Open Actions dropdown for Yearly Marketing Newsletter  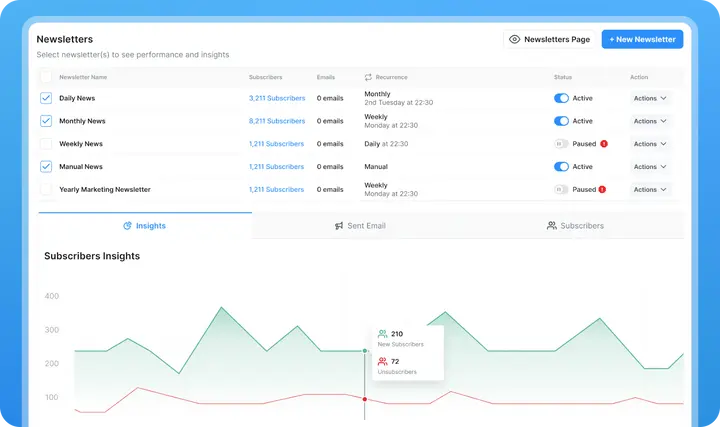pos(650,189)
